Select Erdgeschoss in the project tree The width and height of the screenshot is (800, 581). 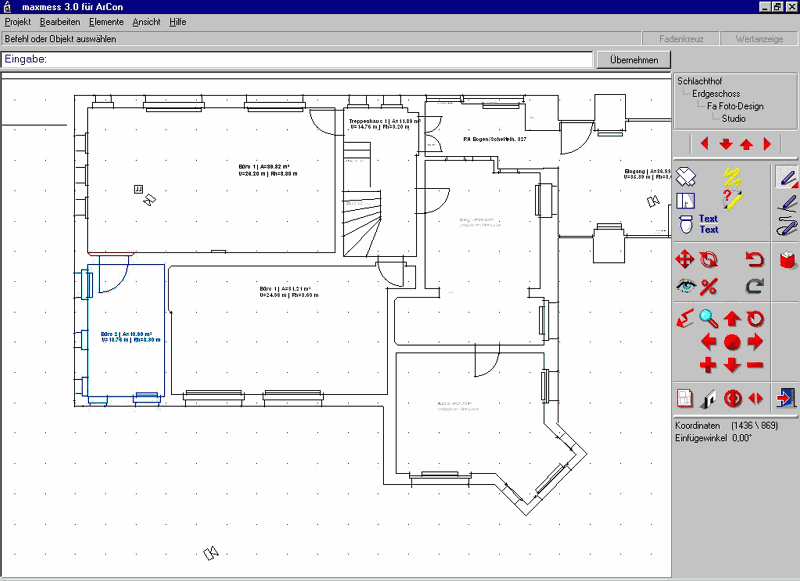(715, 93)
